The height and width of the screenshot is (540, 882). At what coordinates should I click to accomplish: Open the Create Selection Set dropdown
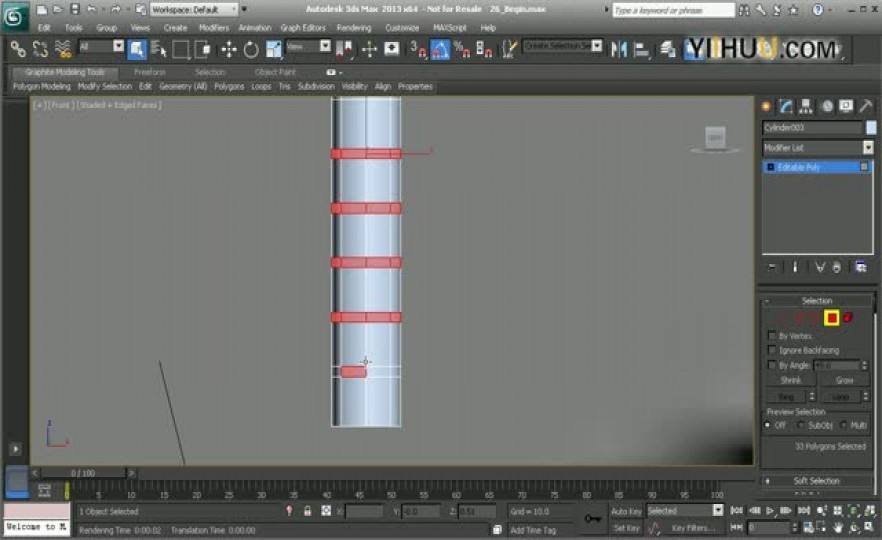[x=562, y=46]
